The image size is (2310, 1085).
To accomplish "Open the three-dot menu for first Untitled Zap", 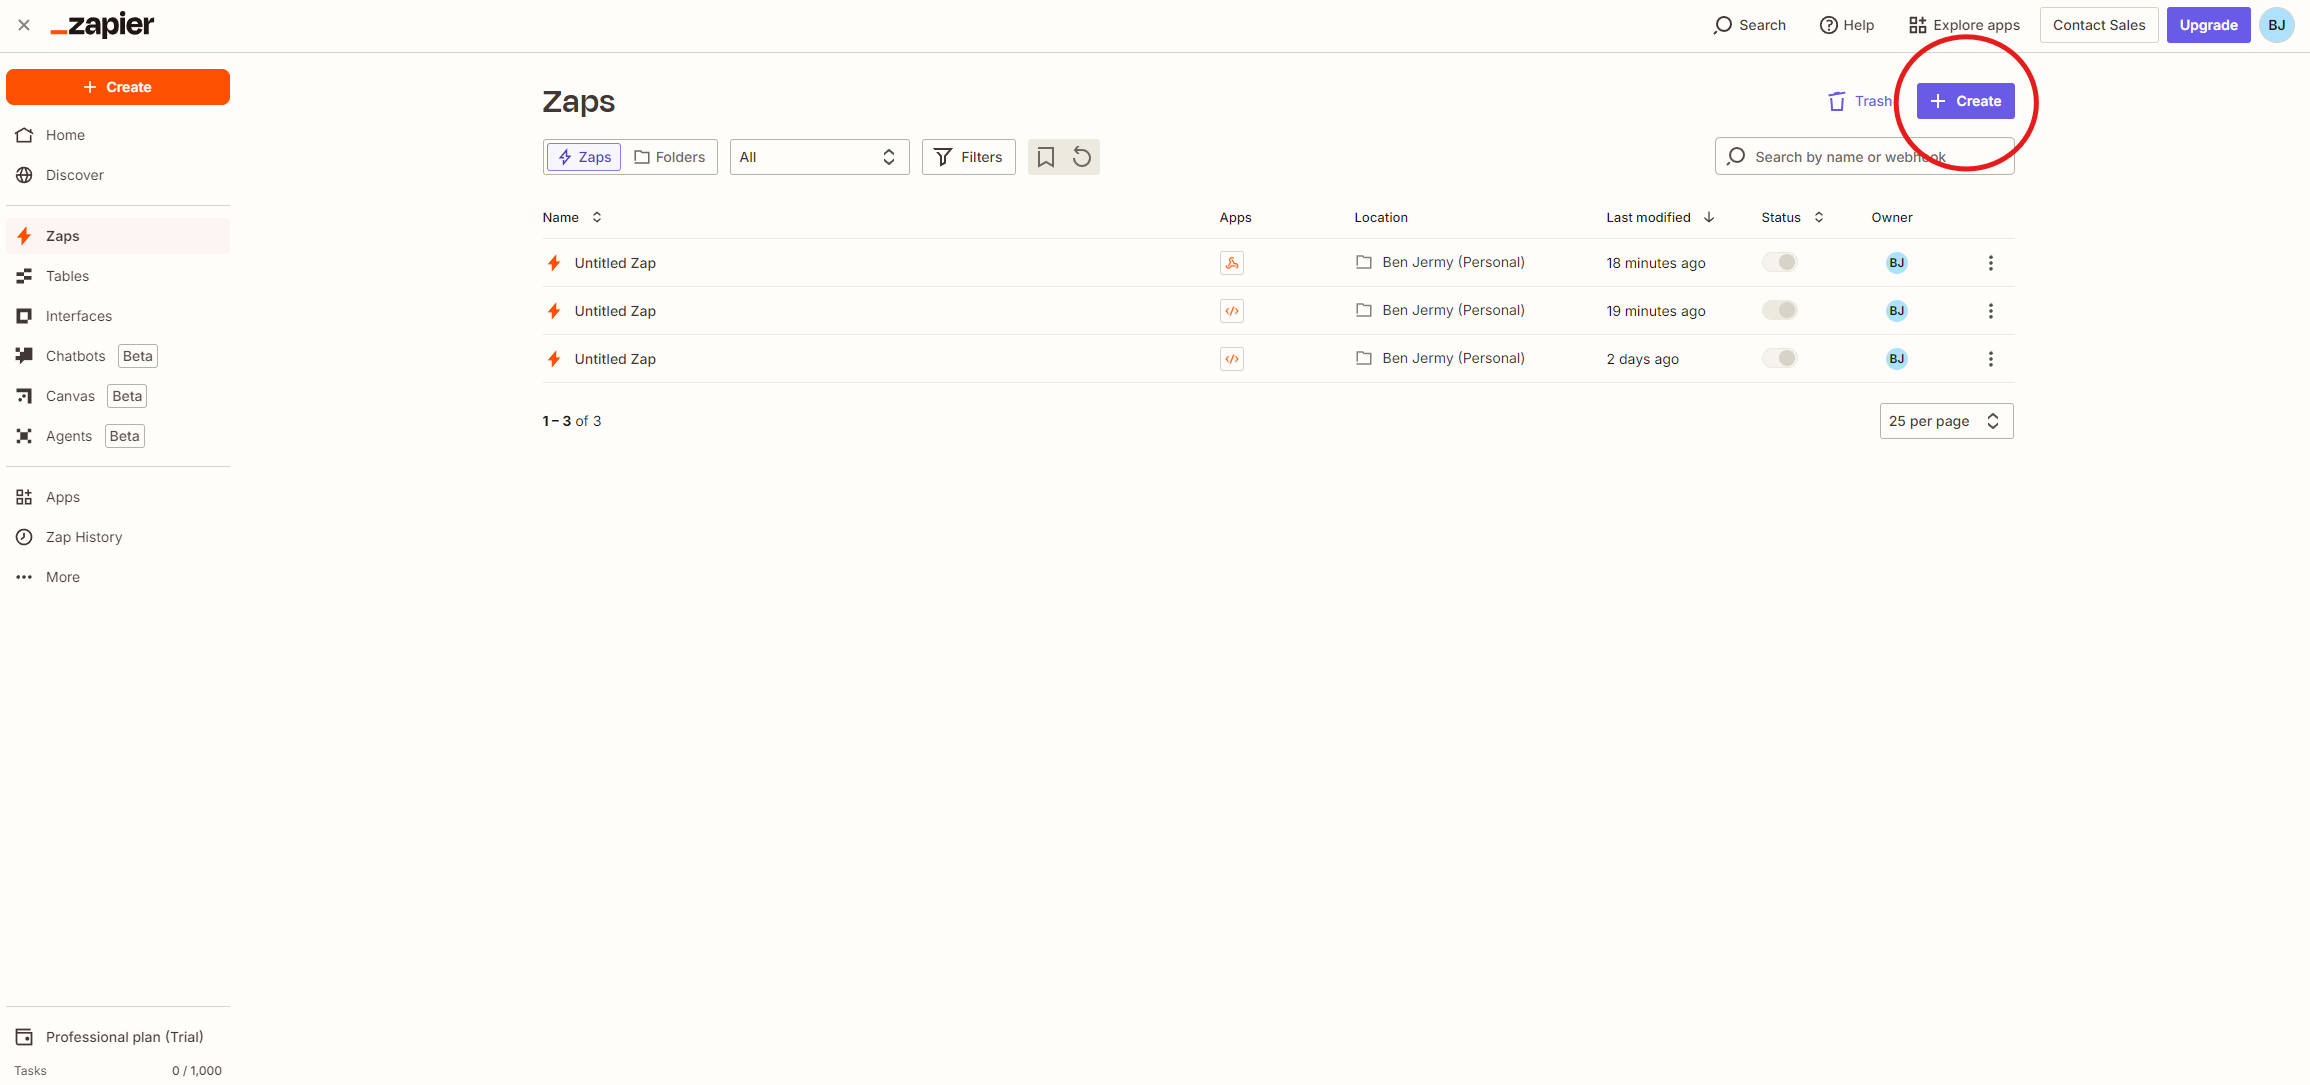I will (x=1990, y=263).
